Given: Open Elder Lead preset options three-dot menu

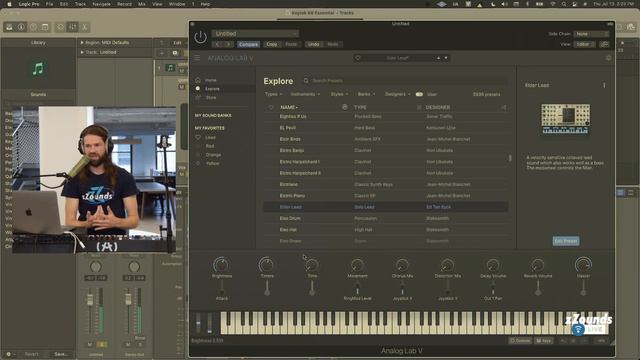Looking at the screenshot, I should (604, 85).
